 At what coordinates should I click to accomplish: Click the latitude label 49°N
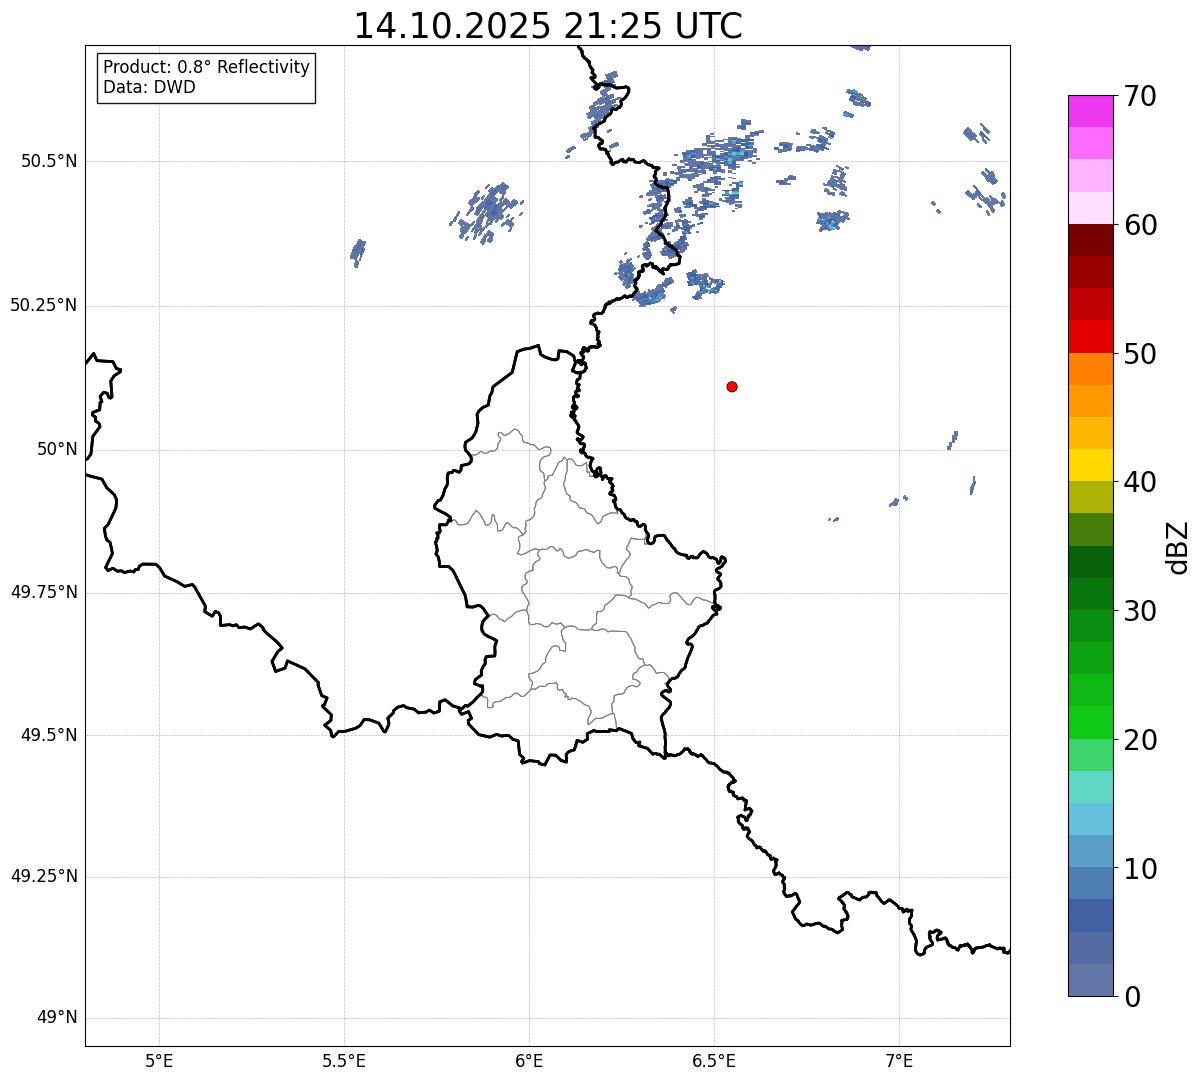(57, 1018)
